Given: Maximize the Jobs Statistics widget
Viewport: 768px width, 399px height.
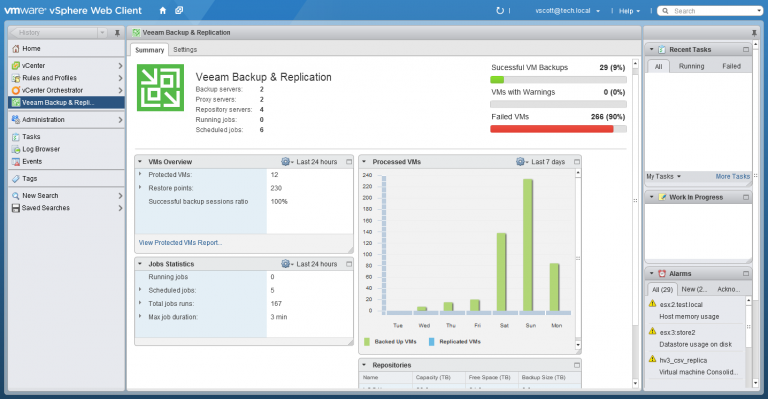Looking at the screenshot, I should coord(349,264).
